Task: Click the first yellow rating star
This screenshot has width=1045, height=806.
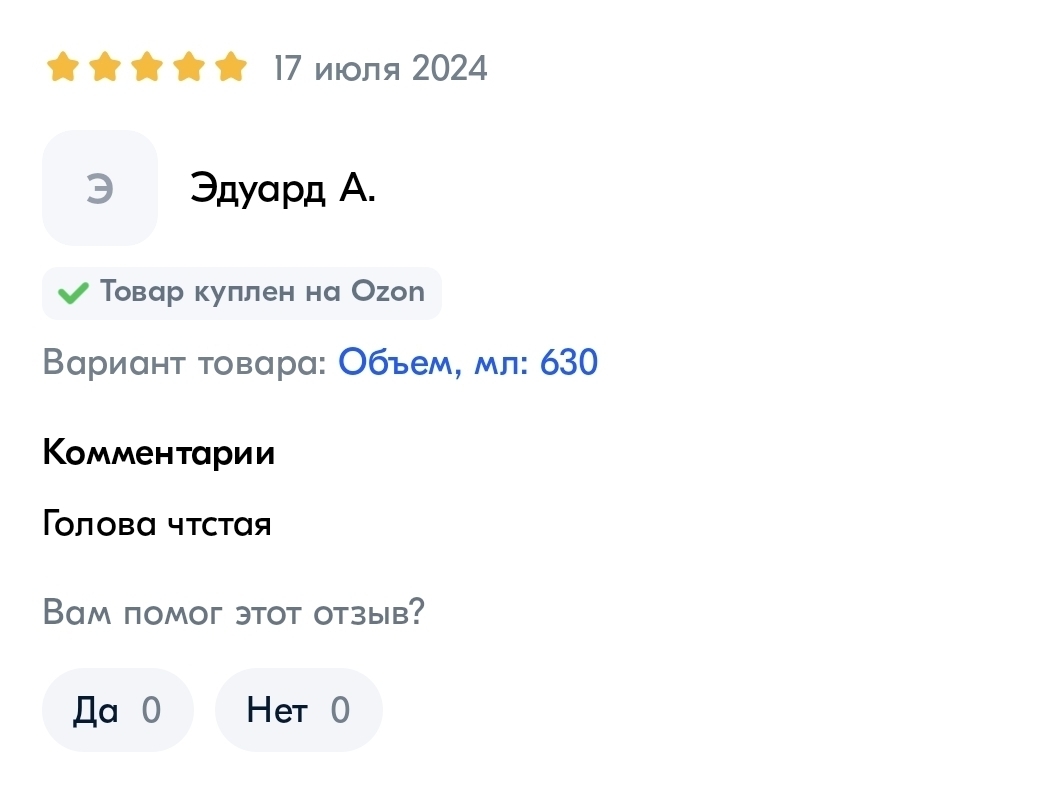Action: pos(62,68)
